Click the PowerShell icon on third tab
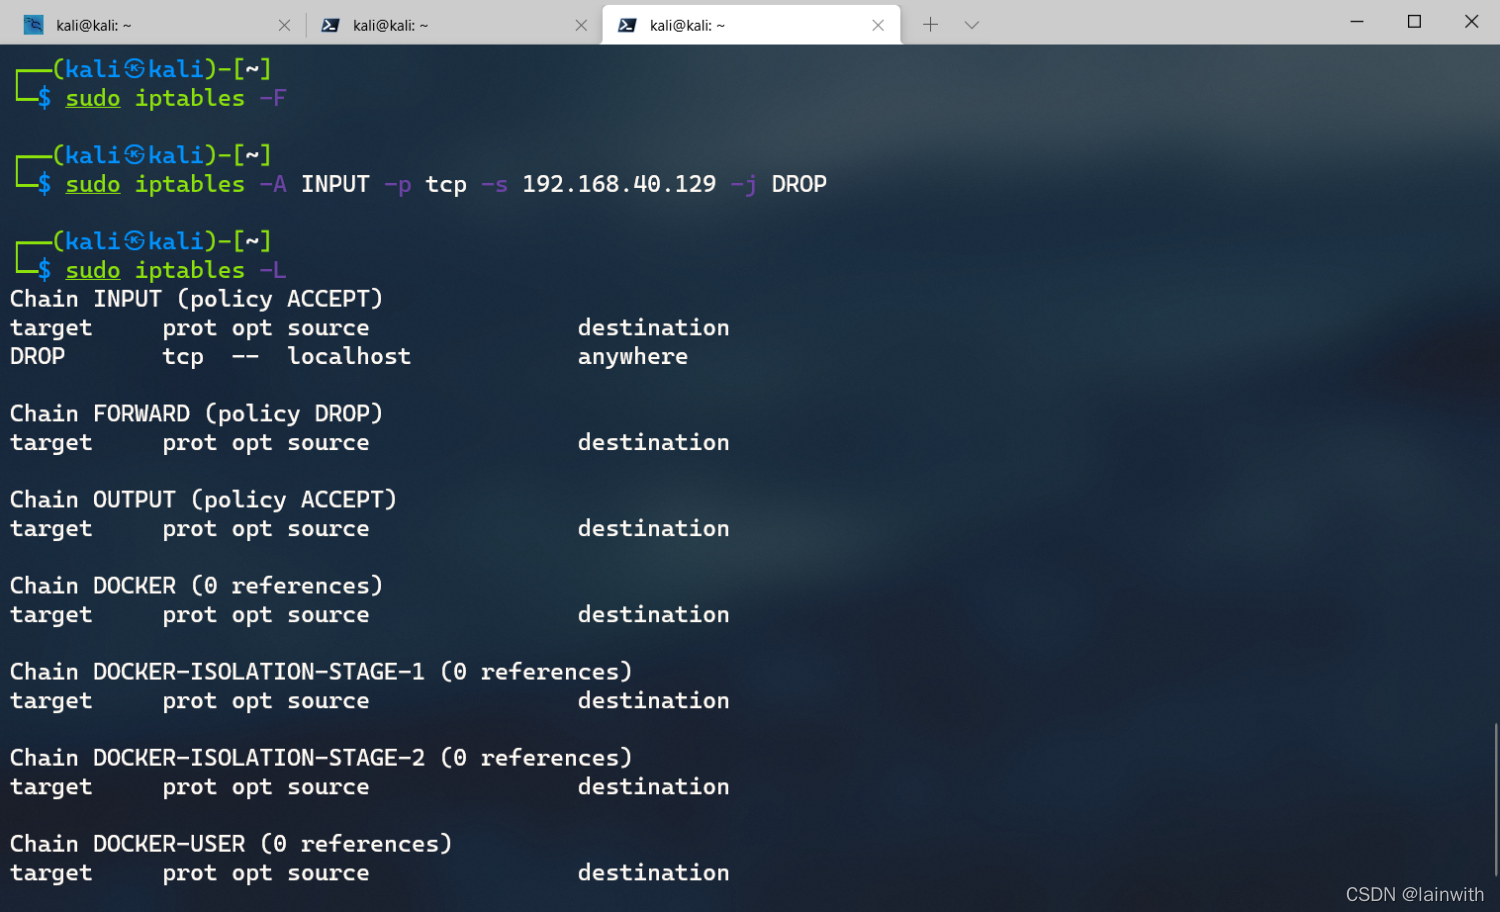 pos(627,25)
